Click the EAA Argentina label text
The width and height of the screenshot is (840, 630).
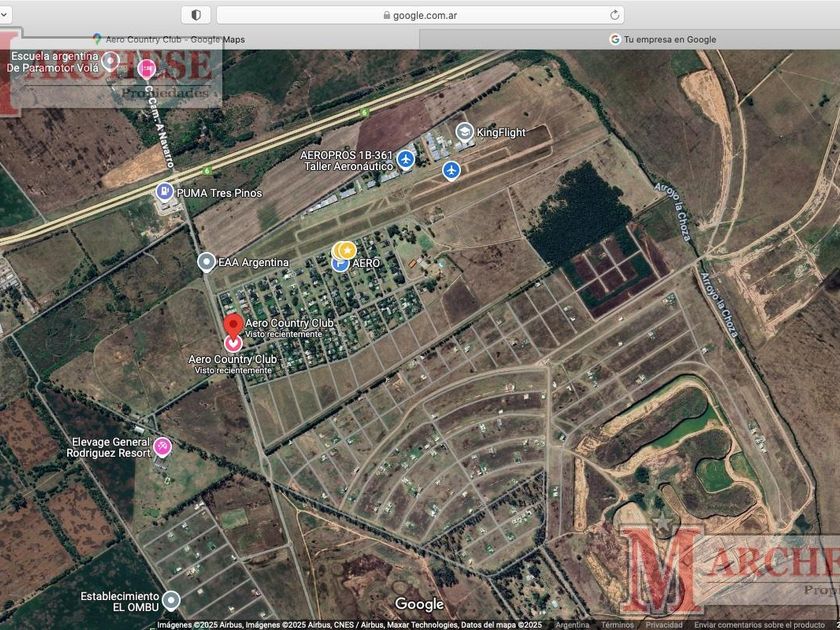coord(253,262)
